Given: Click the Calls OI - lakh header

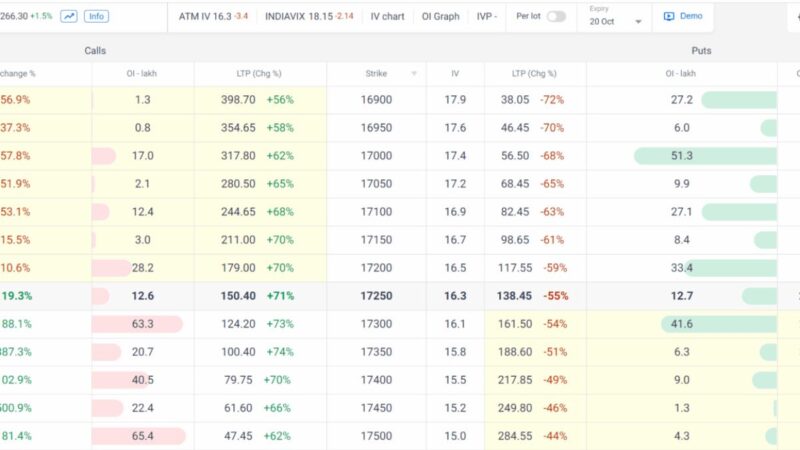Looking at the screenshot, I should coord(142,73).
